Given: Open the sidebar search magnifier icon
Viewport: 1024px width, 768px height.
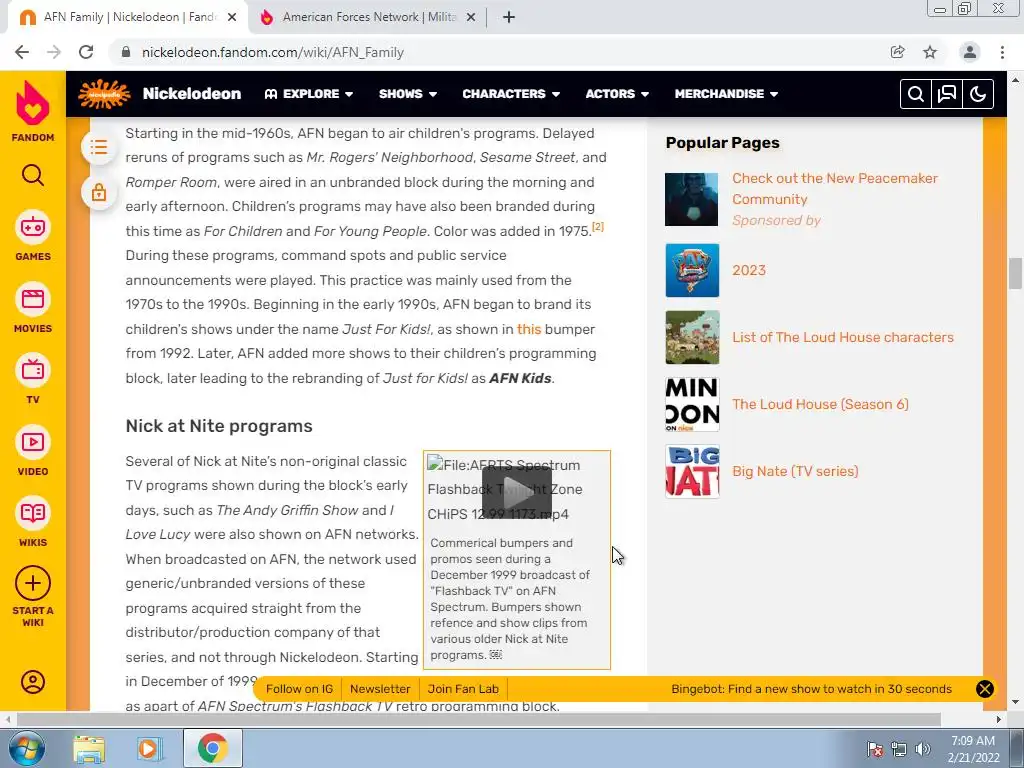Looking at the screenshot, I should pos(33,175).
